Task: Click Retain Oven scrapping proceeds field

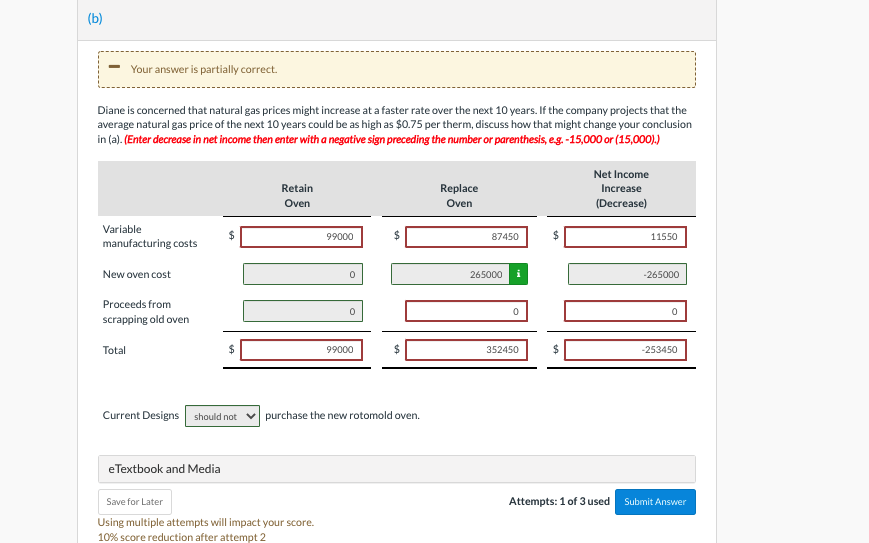Action: [x=303, y=311]
